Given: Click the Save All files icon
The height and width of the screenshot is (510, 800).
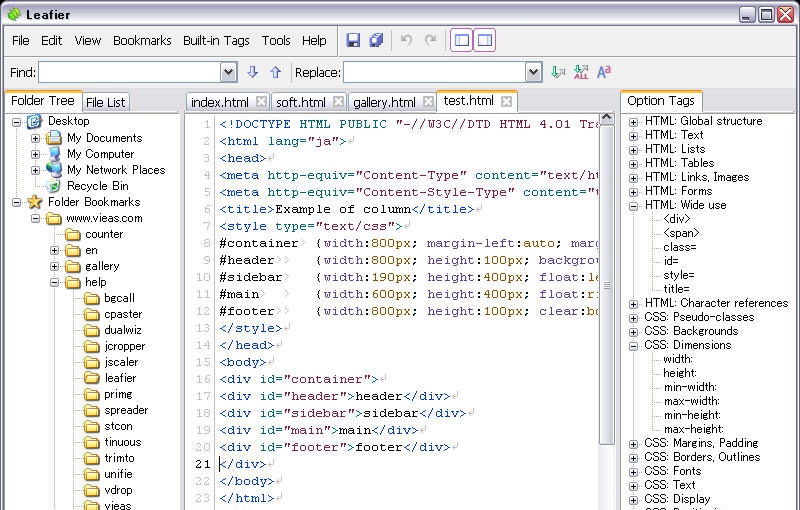Looking at the screenshot, I should pyautogui.click(x=376, y=41).
